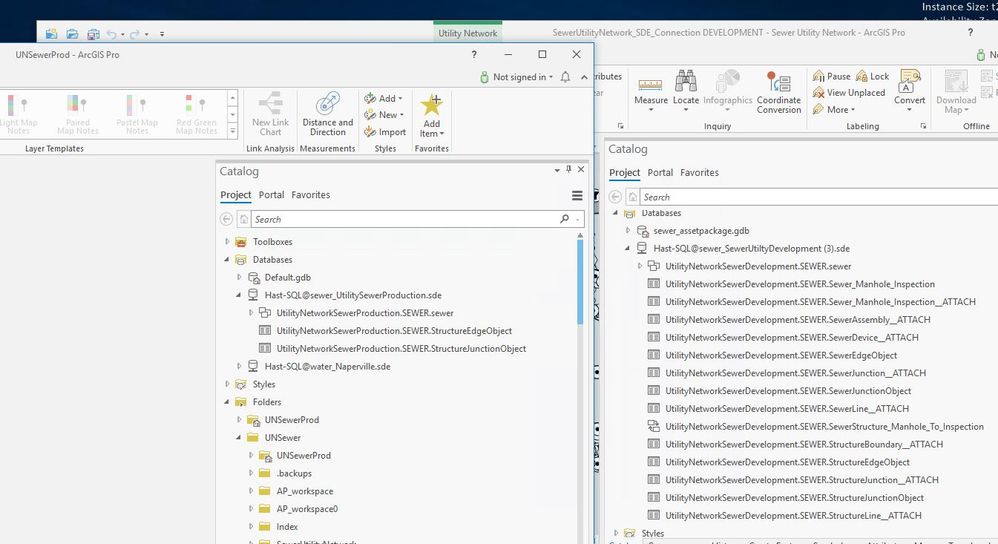This screenshot has height=544, width=998.
Task: Collapse the Folders node
Action: 227,402
